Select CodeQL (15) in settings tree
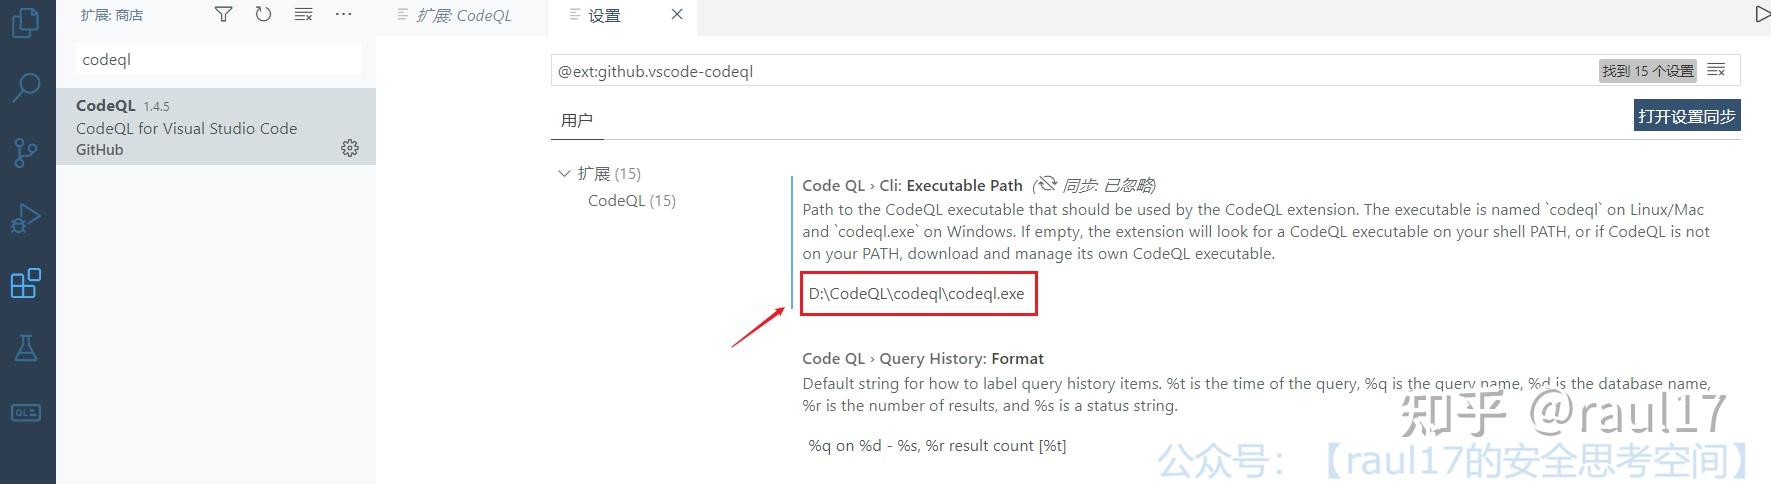 tap(631, 201)
